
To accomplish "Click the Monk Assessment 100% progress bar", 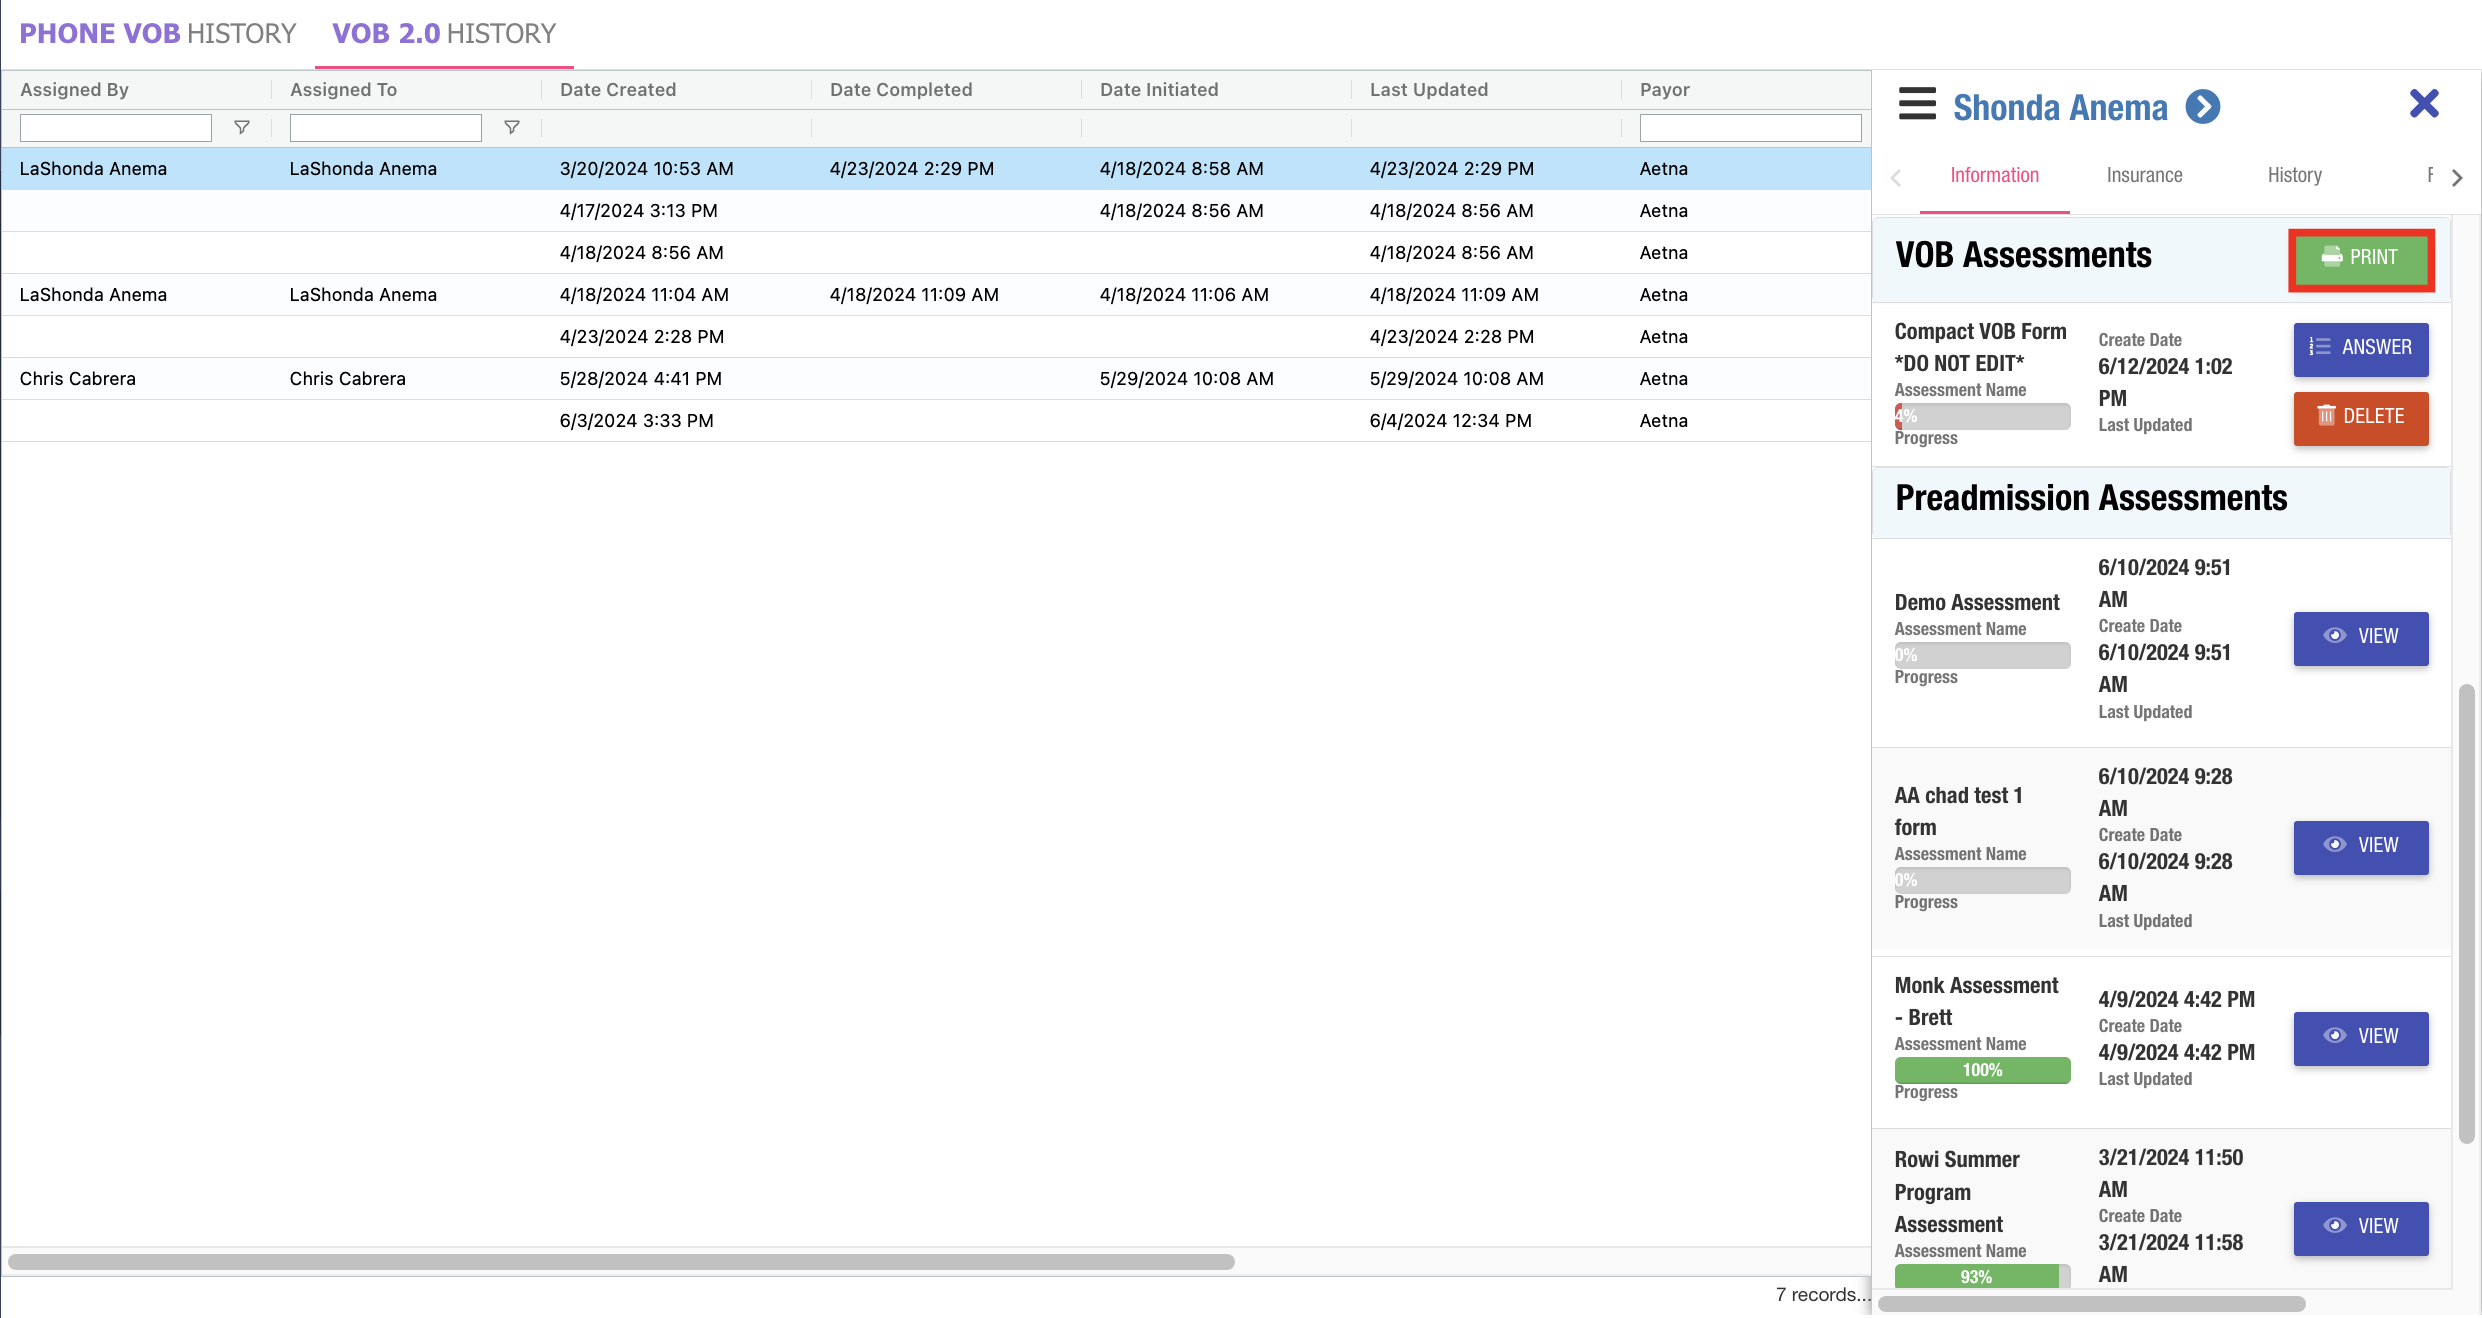I will (1981, 1071).
